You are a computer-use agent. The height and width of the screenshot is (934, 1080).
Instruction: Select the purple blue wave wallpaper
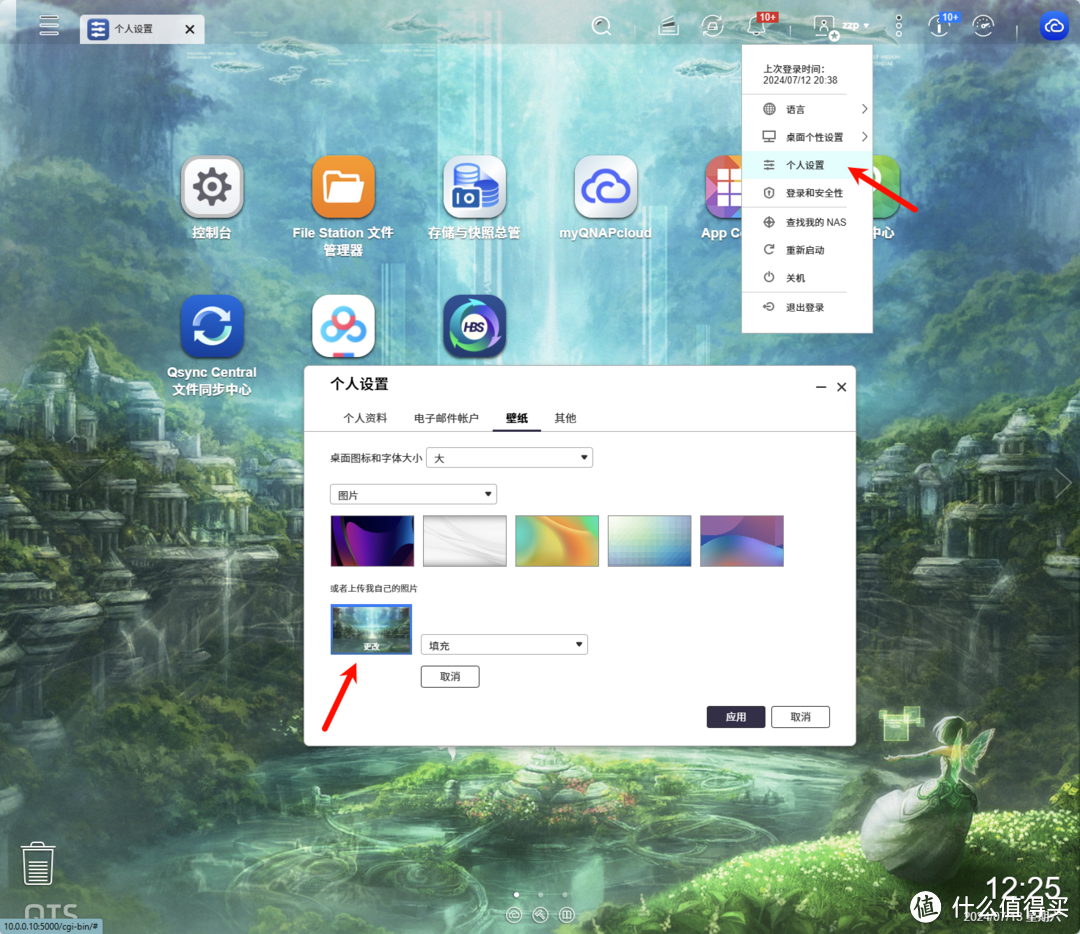click(741, 541)
